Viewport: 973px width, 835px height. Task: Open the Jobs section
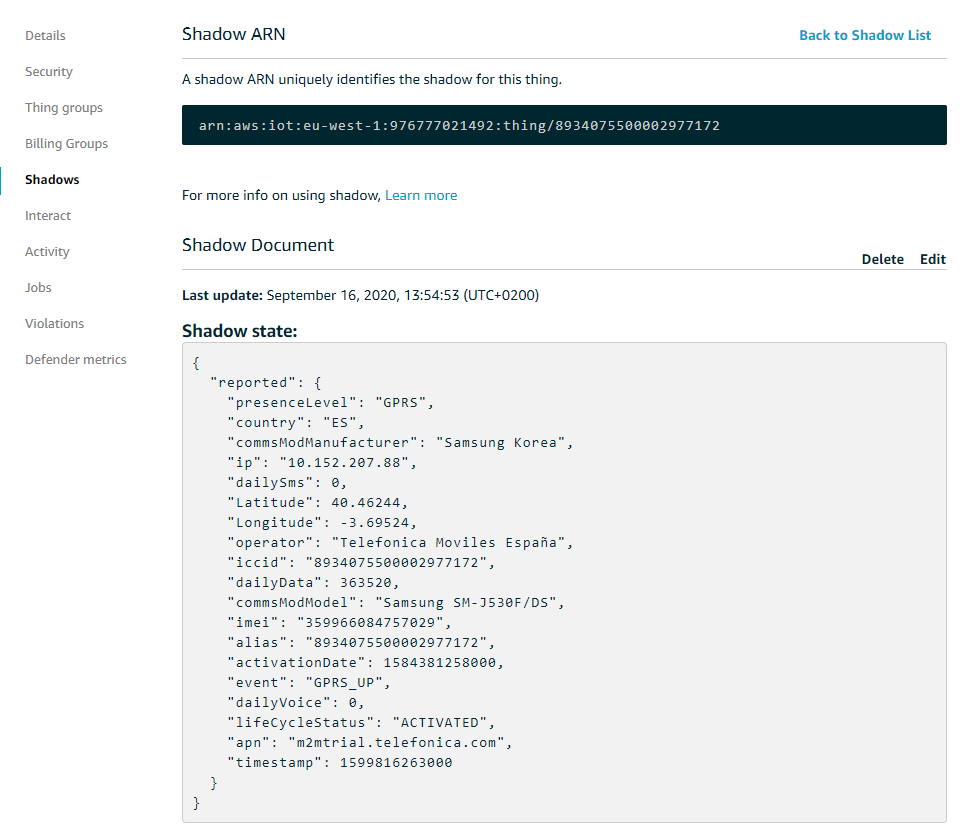[x=38, y=288]
